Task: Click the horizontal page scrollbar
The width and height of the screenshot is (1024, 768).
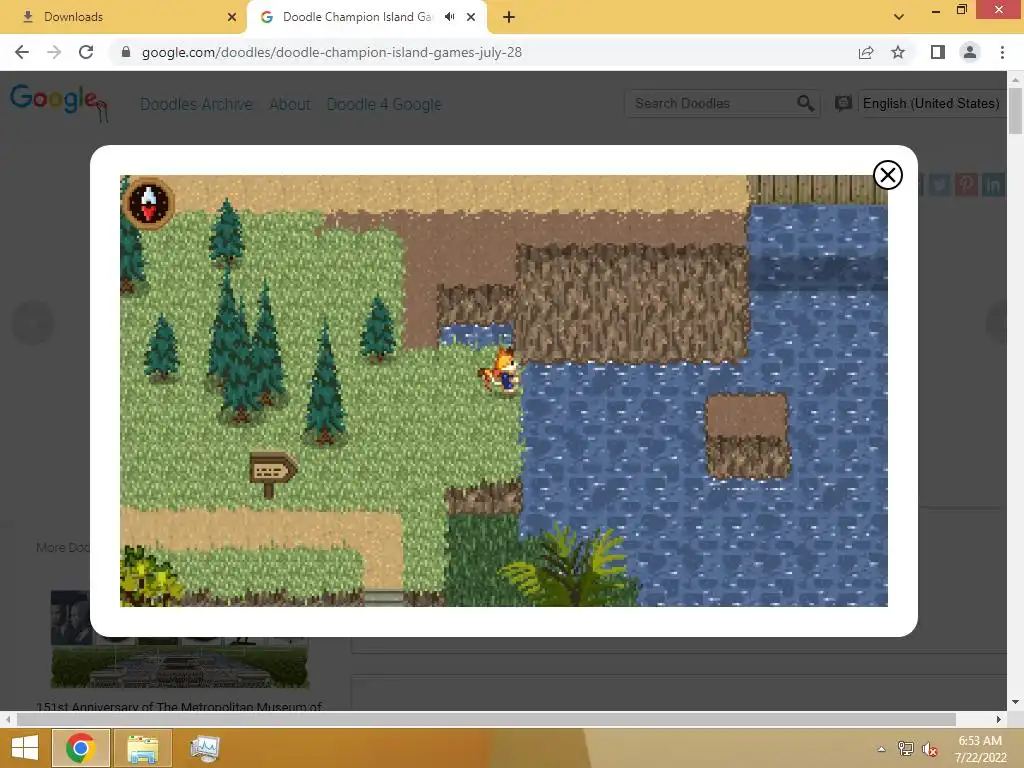Action: pyautogui.click(x=487, y=719)
